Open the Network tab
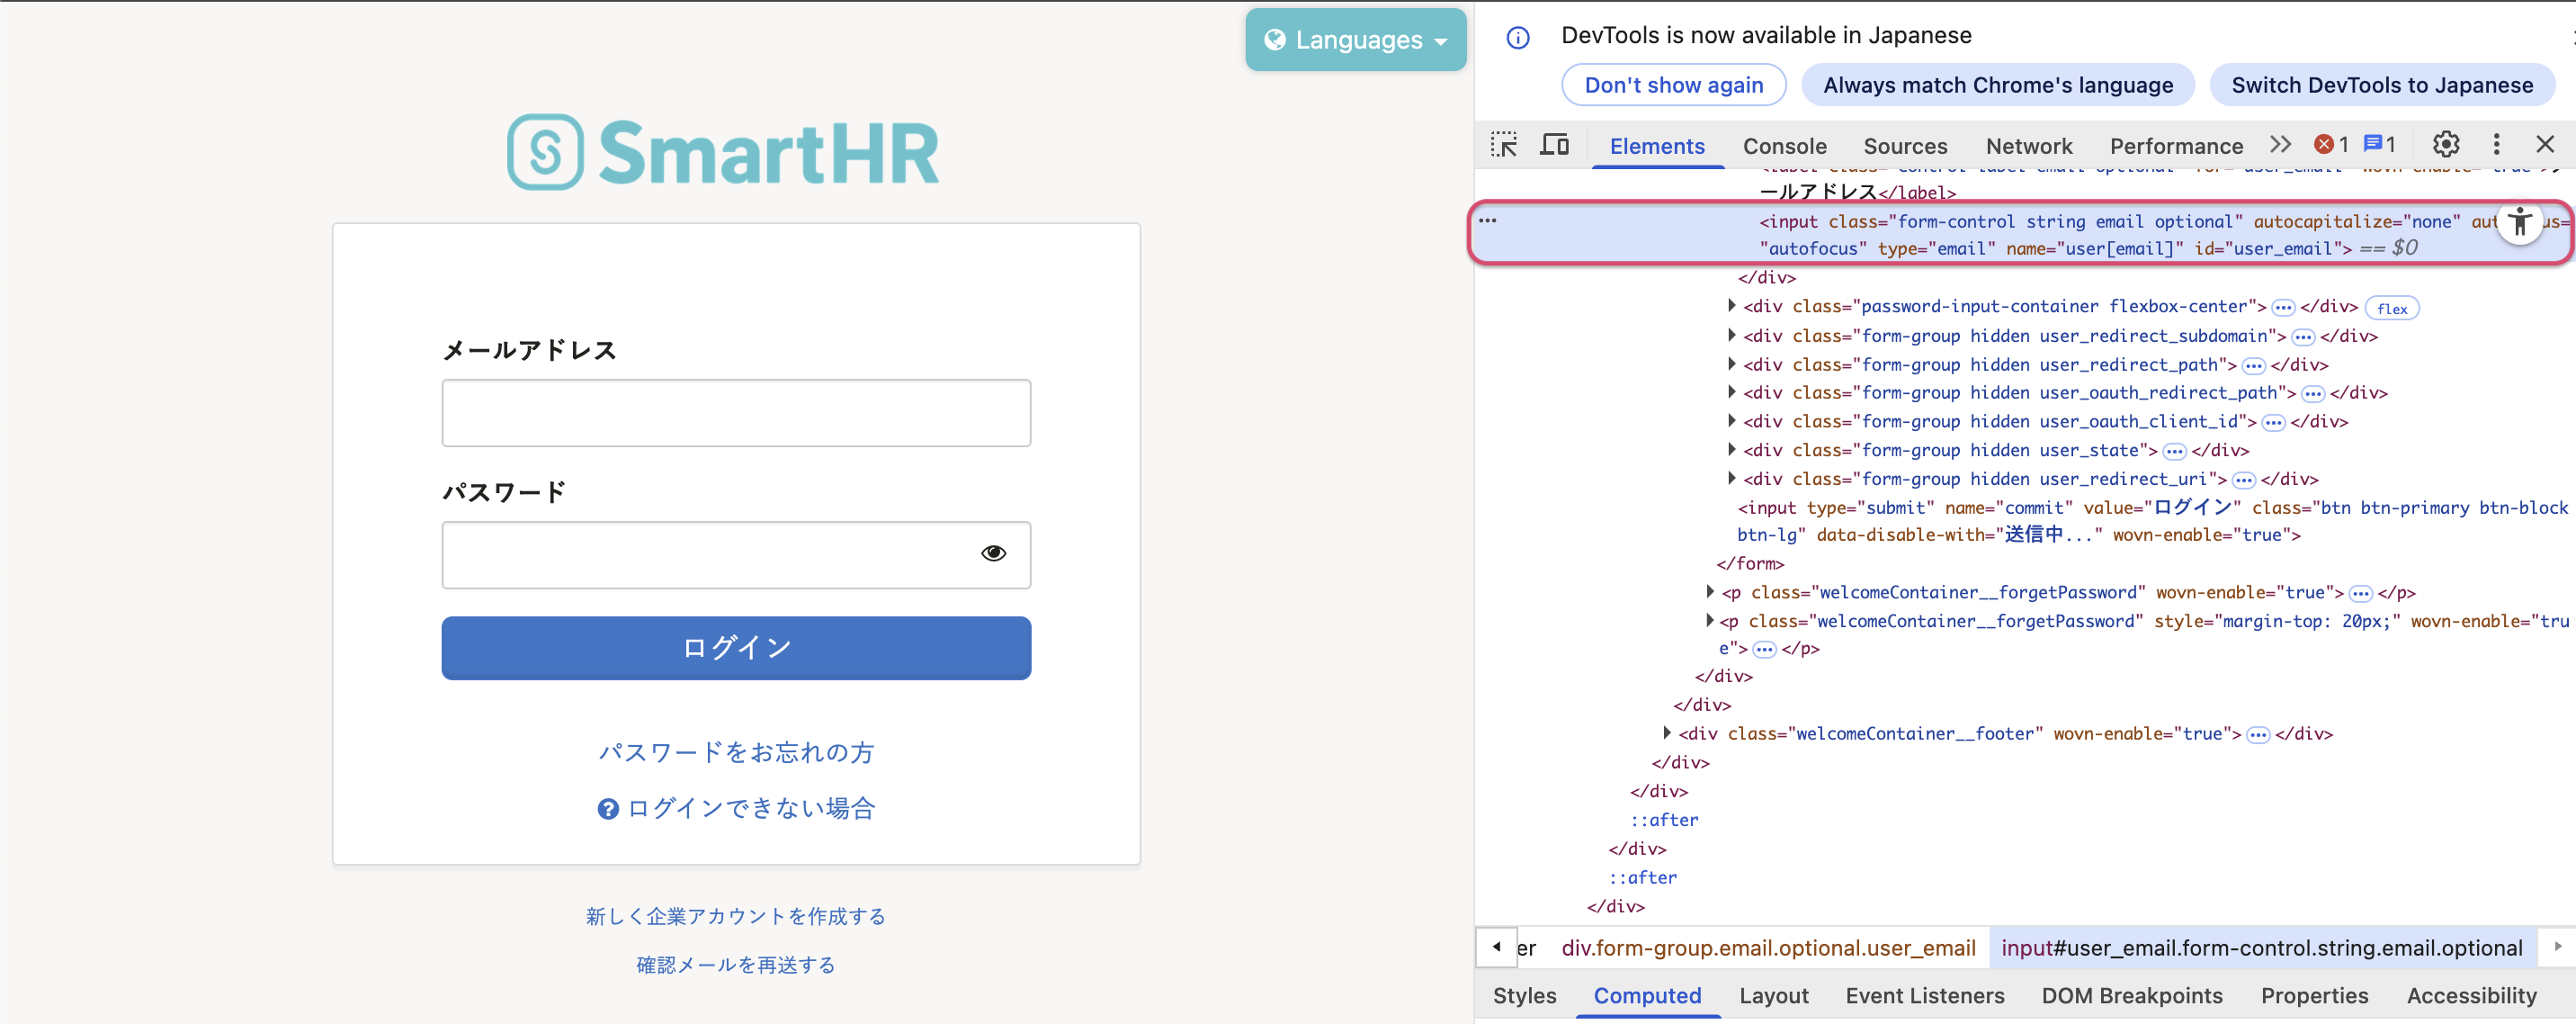This screenshot has height=1024, width=2576. [2028, 146]
